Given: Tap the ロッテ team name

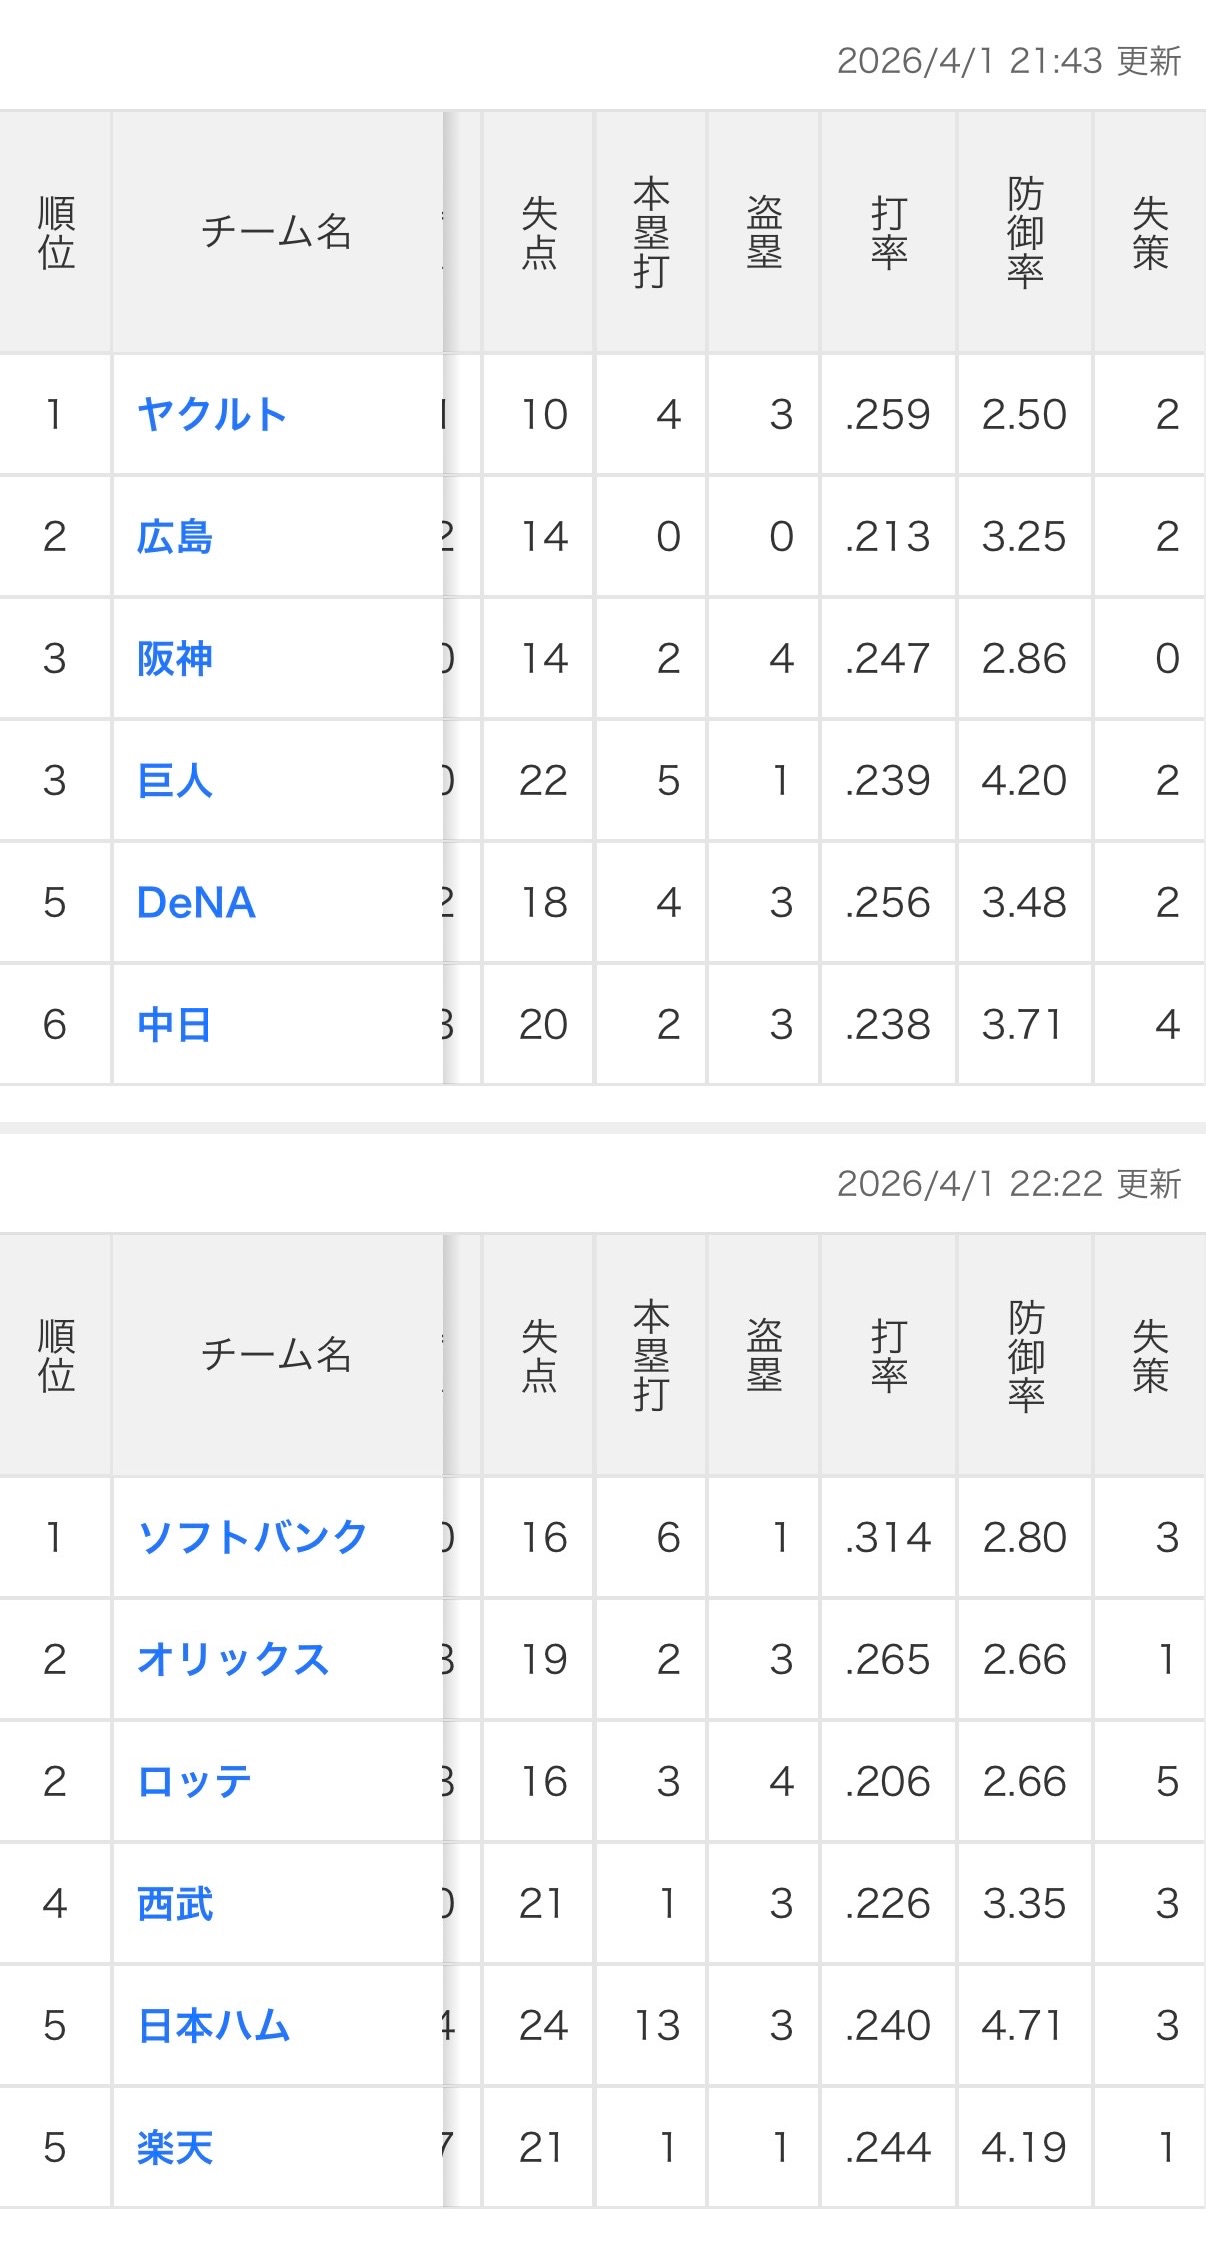Looking at the screenshot, I should [x=194, y=1781].
